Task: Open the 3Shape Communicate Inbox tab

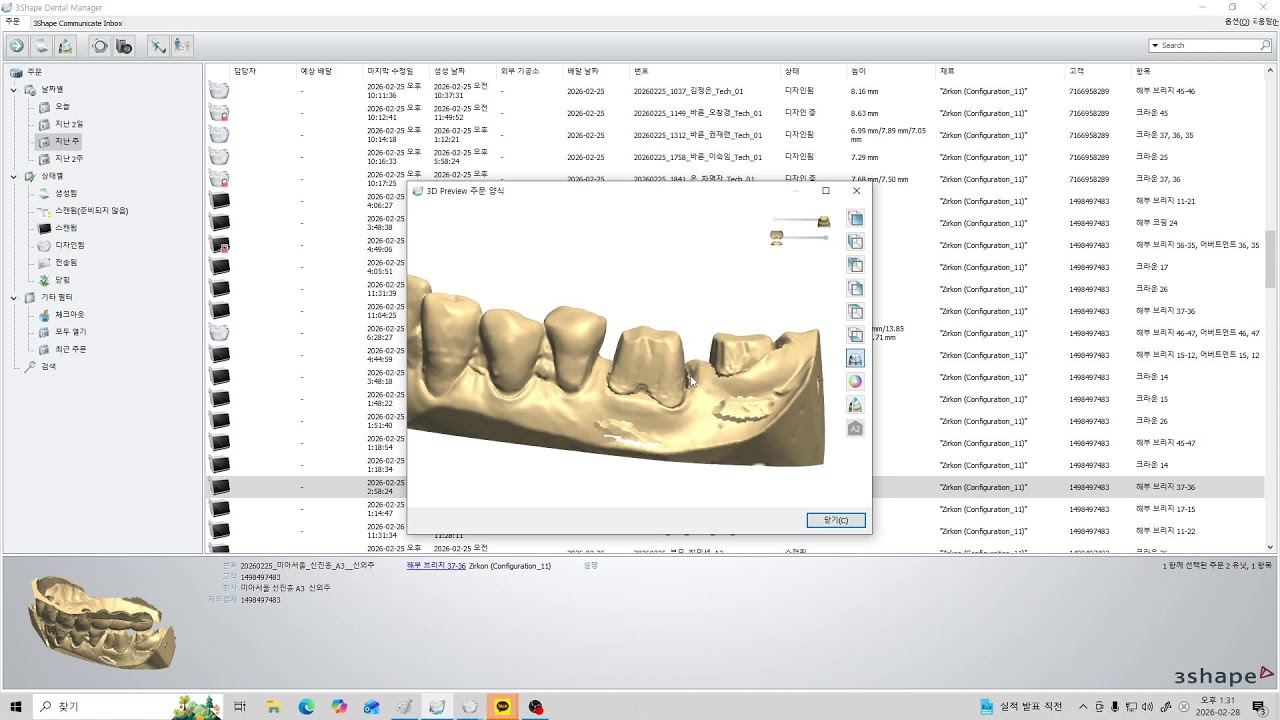Action: [77, 22]
